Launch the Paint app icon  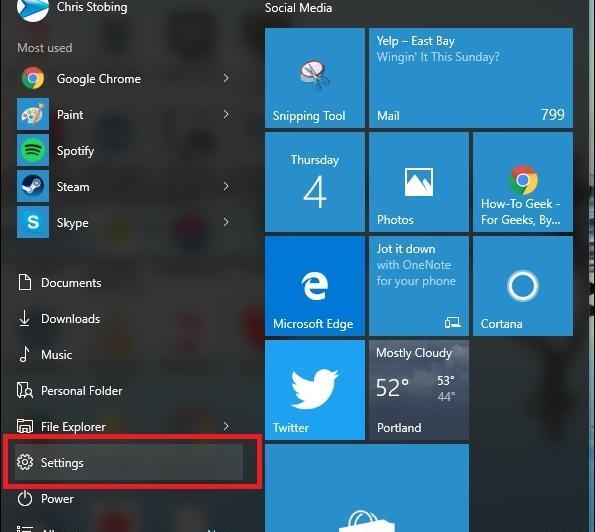33,114
